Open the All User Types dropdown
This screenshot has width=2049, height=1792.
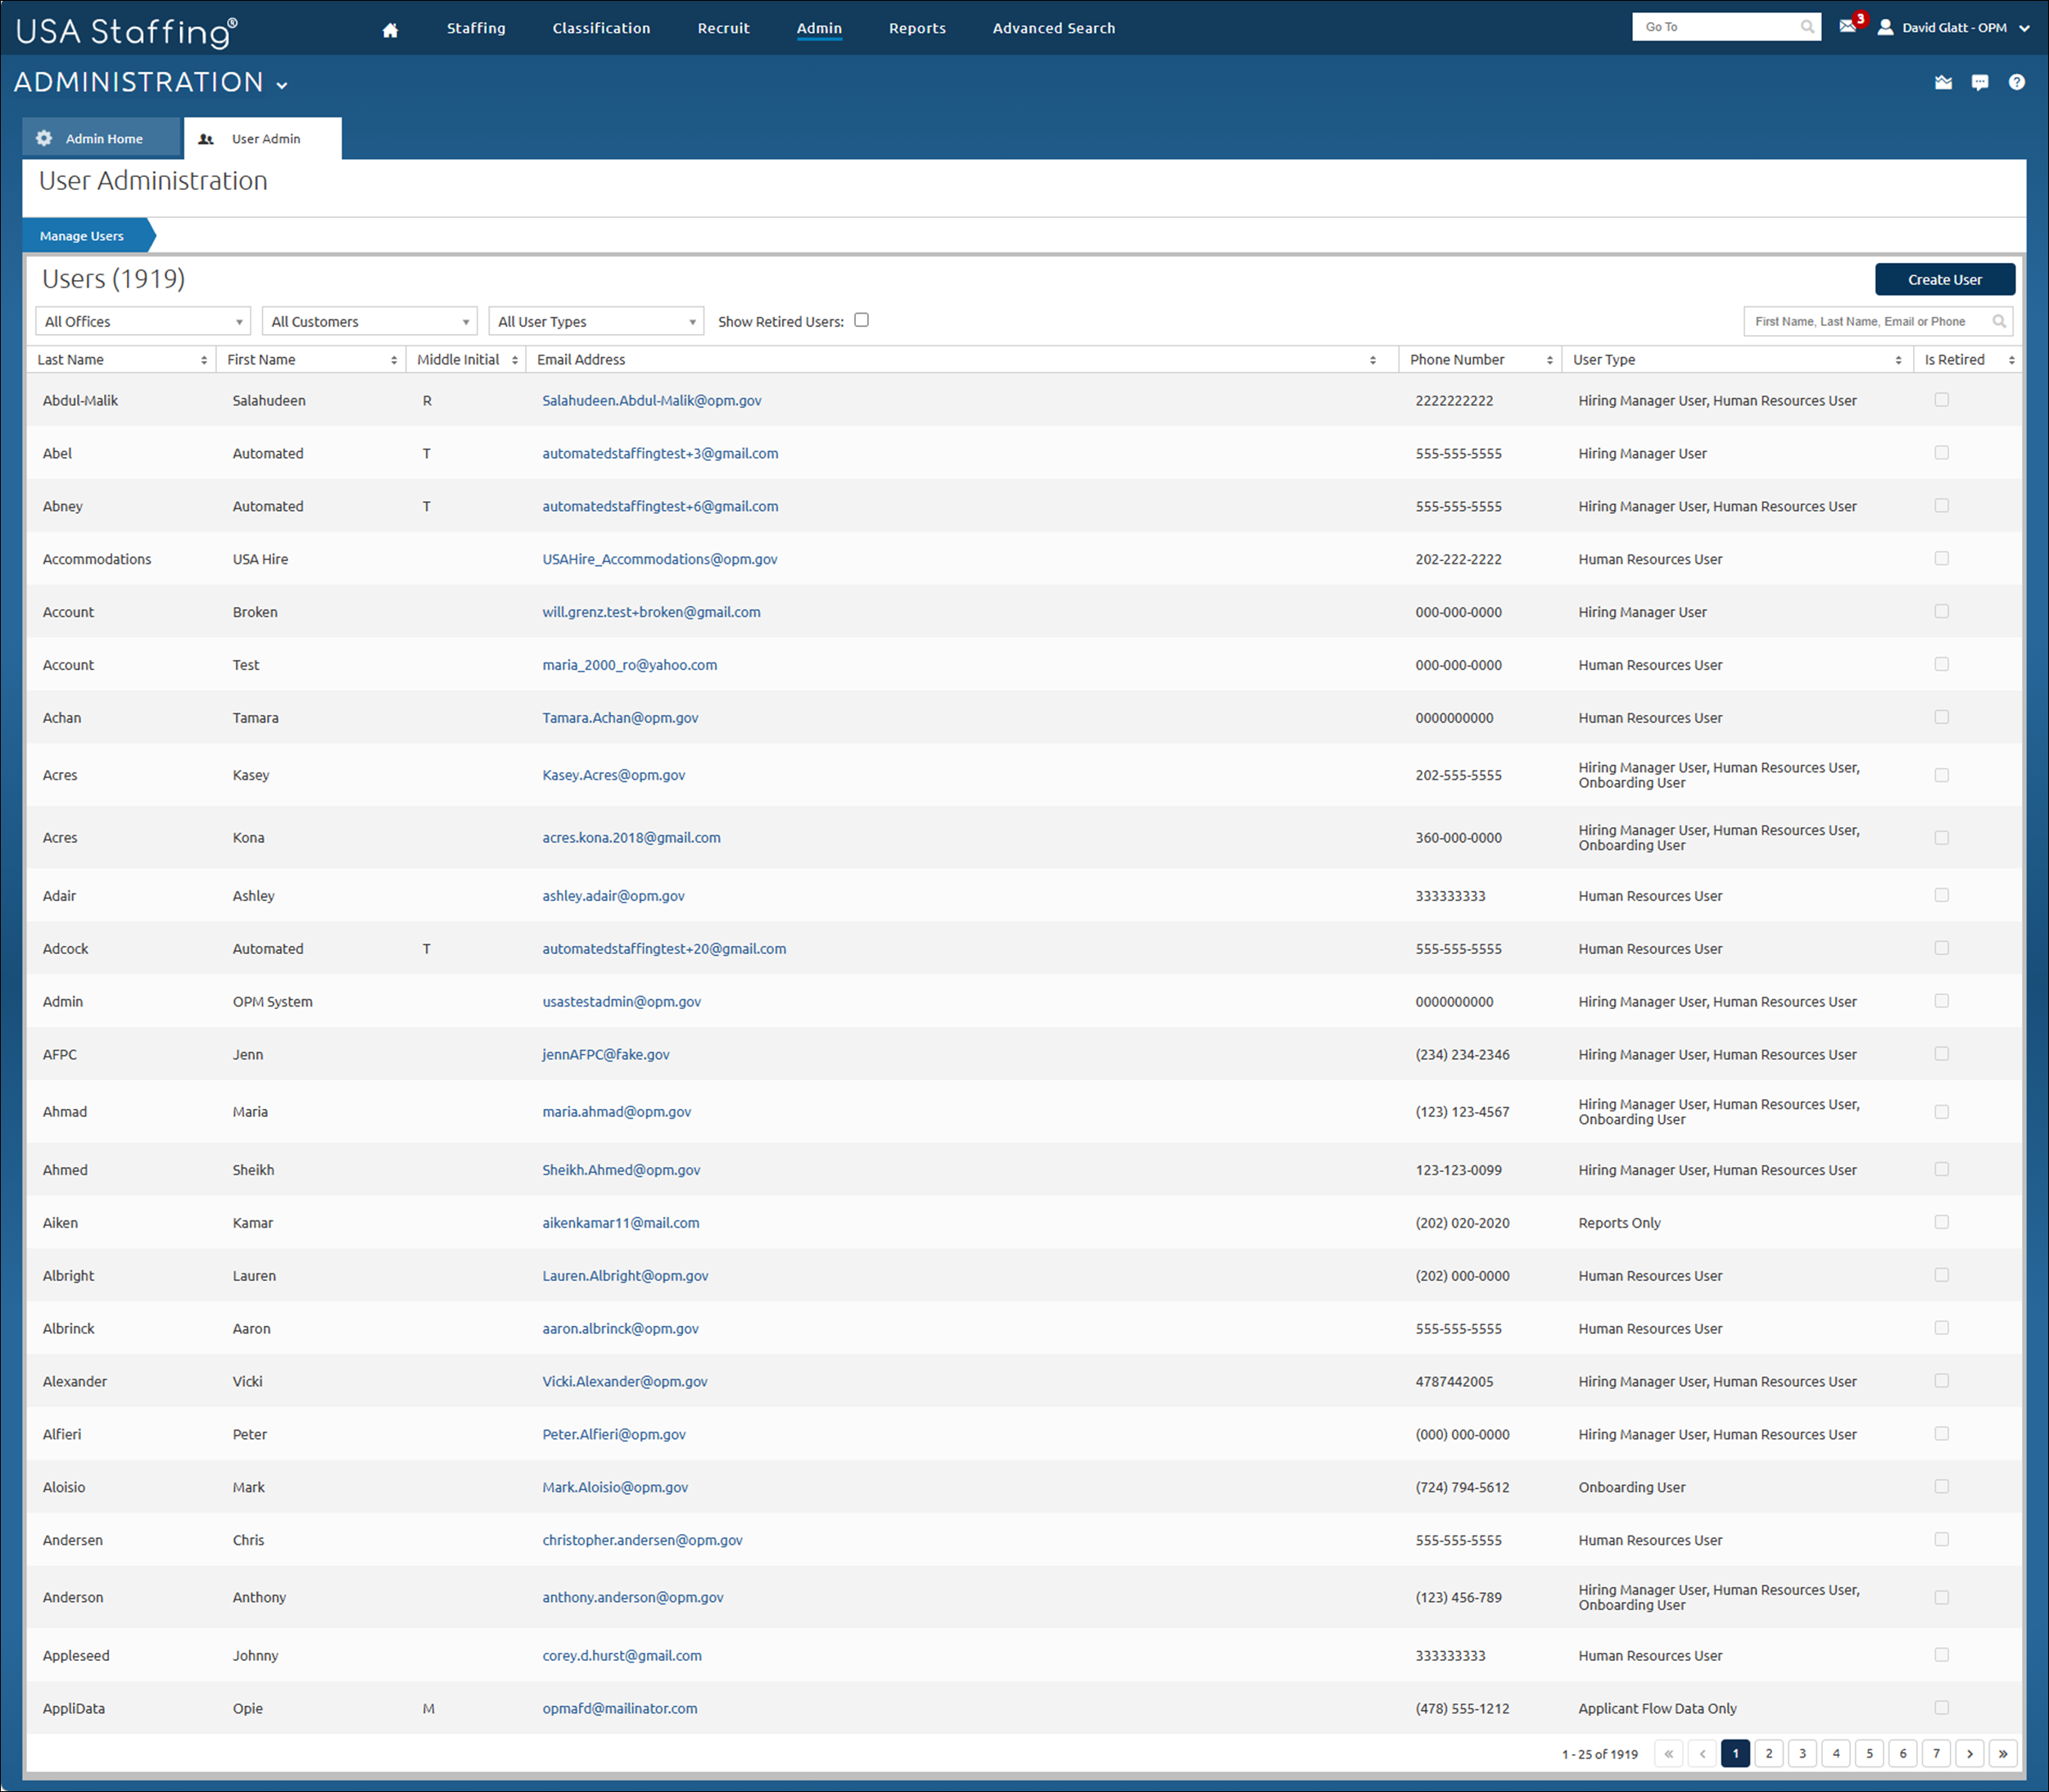pyautogui.click(x=596, y=321)
